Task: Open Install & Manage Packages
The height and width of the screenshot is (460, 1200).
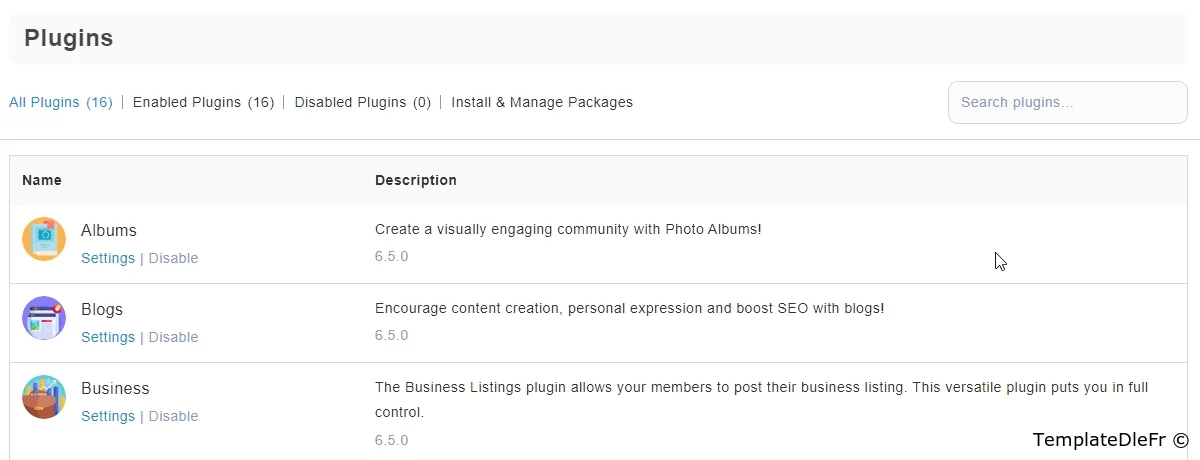Action: [541, 102]
